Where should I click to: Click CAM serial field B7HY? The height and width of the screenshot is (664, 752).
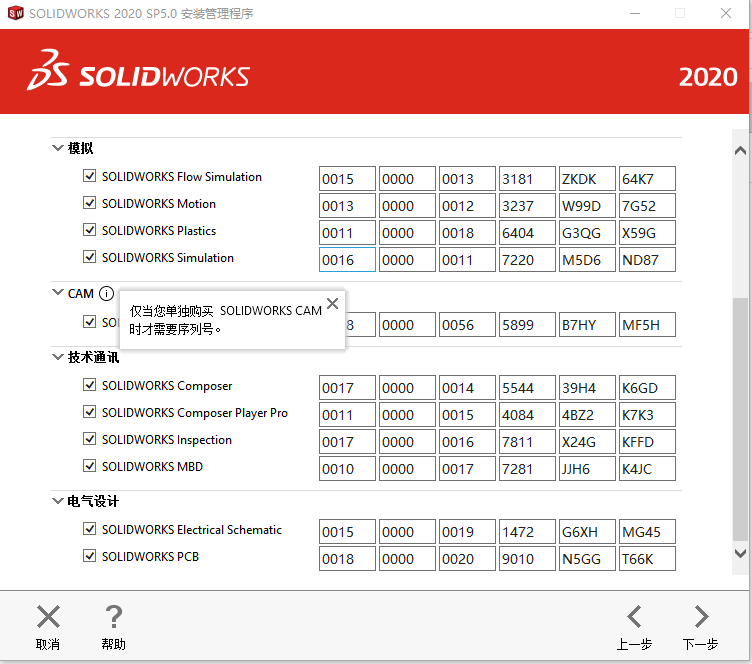[588, 325]
